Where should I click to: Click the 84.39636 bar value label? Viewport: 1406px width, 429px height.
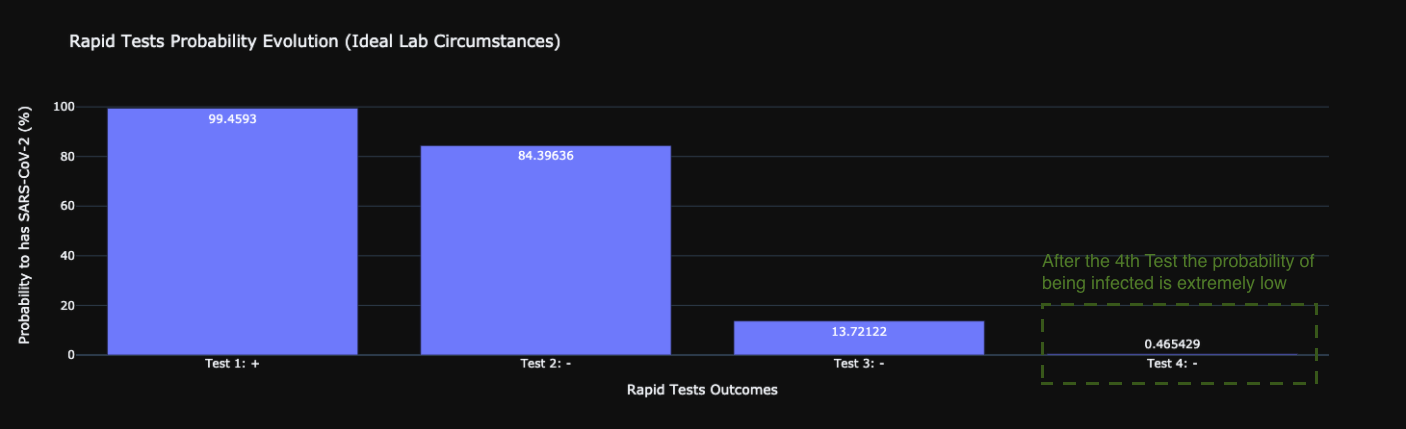pos(545,156)
